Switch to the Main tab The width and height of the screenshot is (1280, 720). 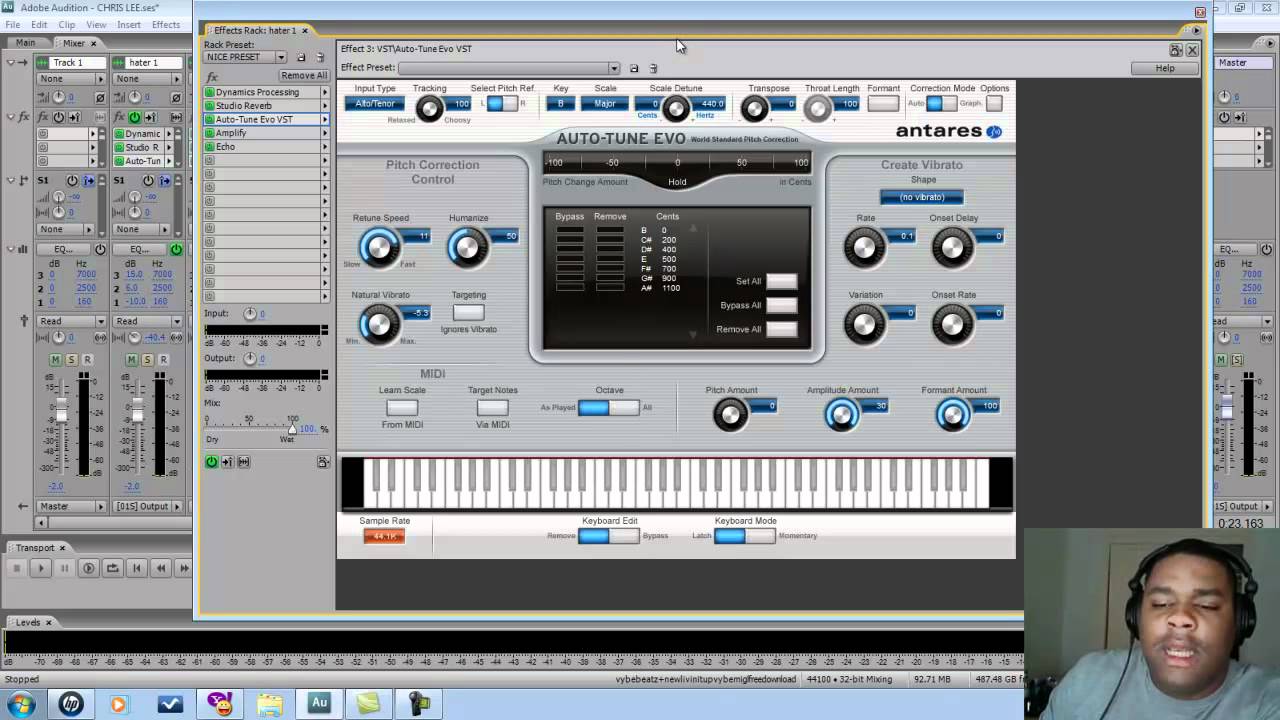point(25,43)
